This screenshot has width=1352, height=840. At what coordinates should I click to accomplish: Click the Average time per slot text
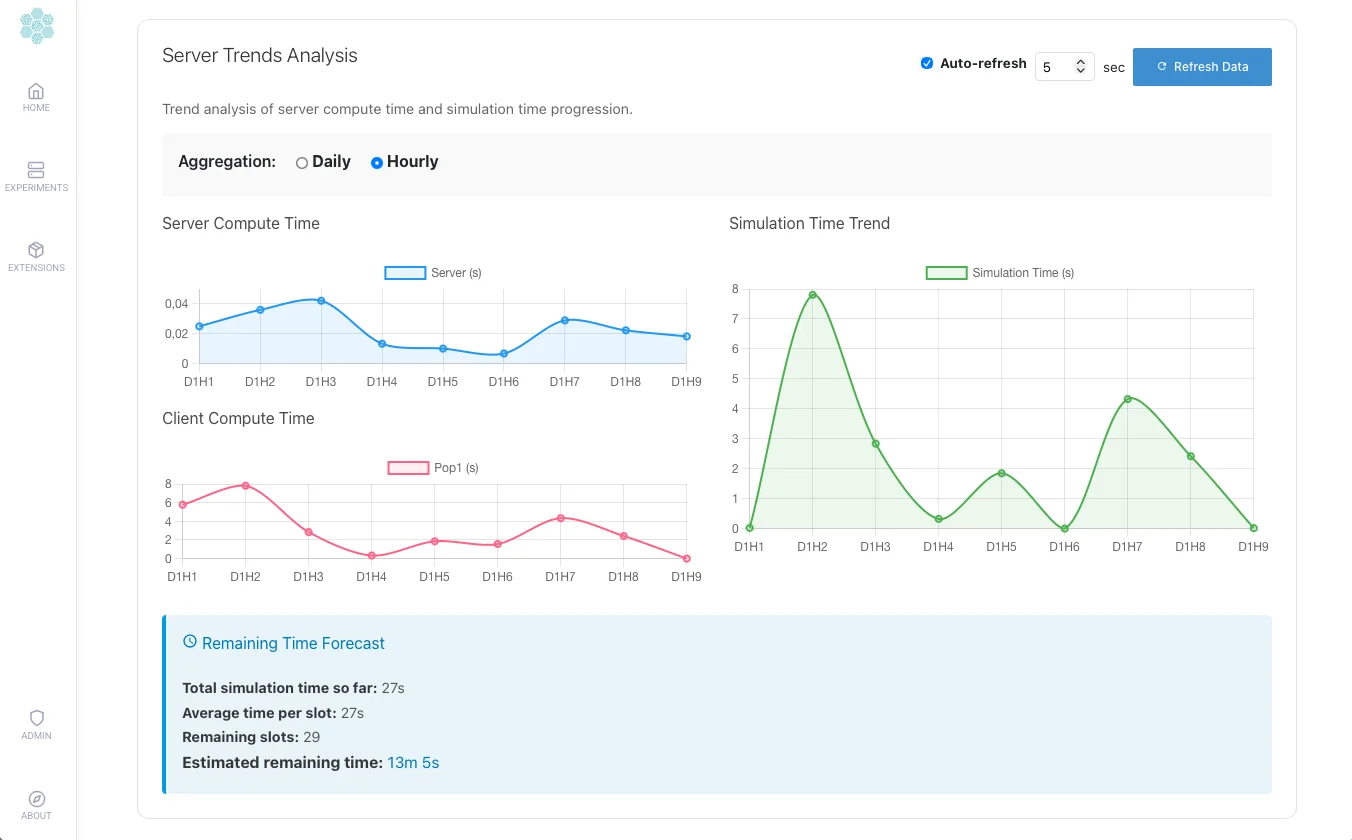(273, 713)
